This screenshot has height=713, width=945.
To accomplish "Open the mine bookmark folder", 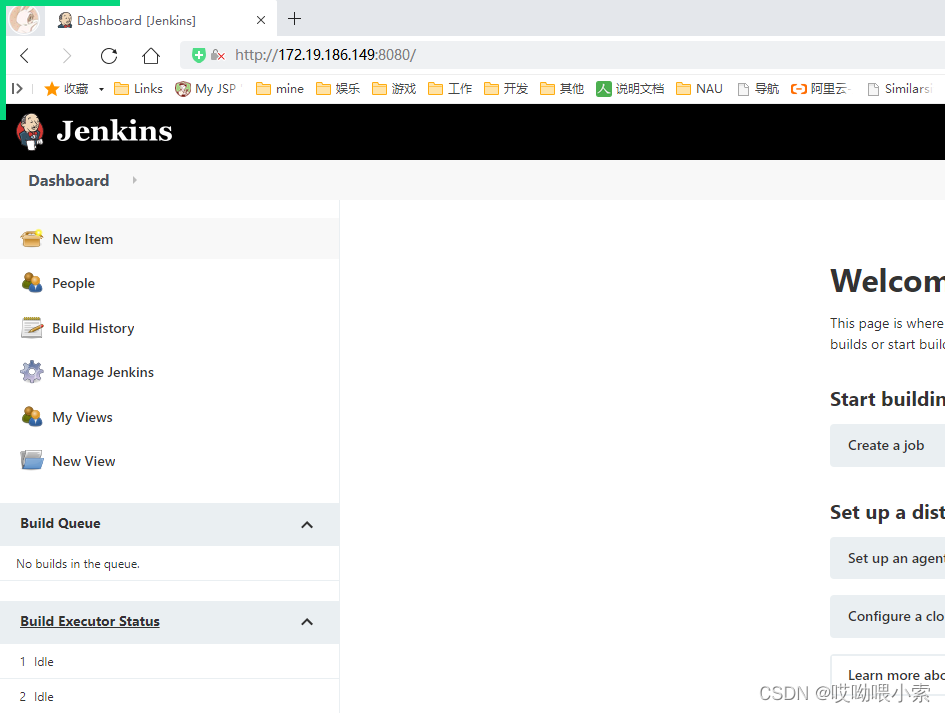I will [x=280, y=89].
